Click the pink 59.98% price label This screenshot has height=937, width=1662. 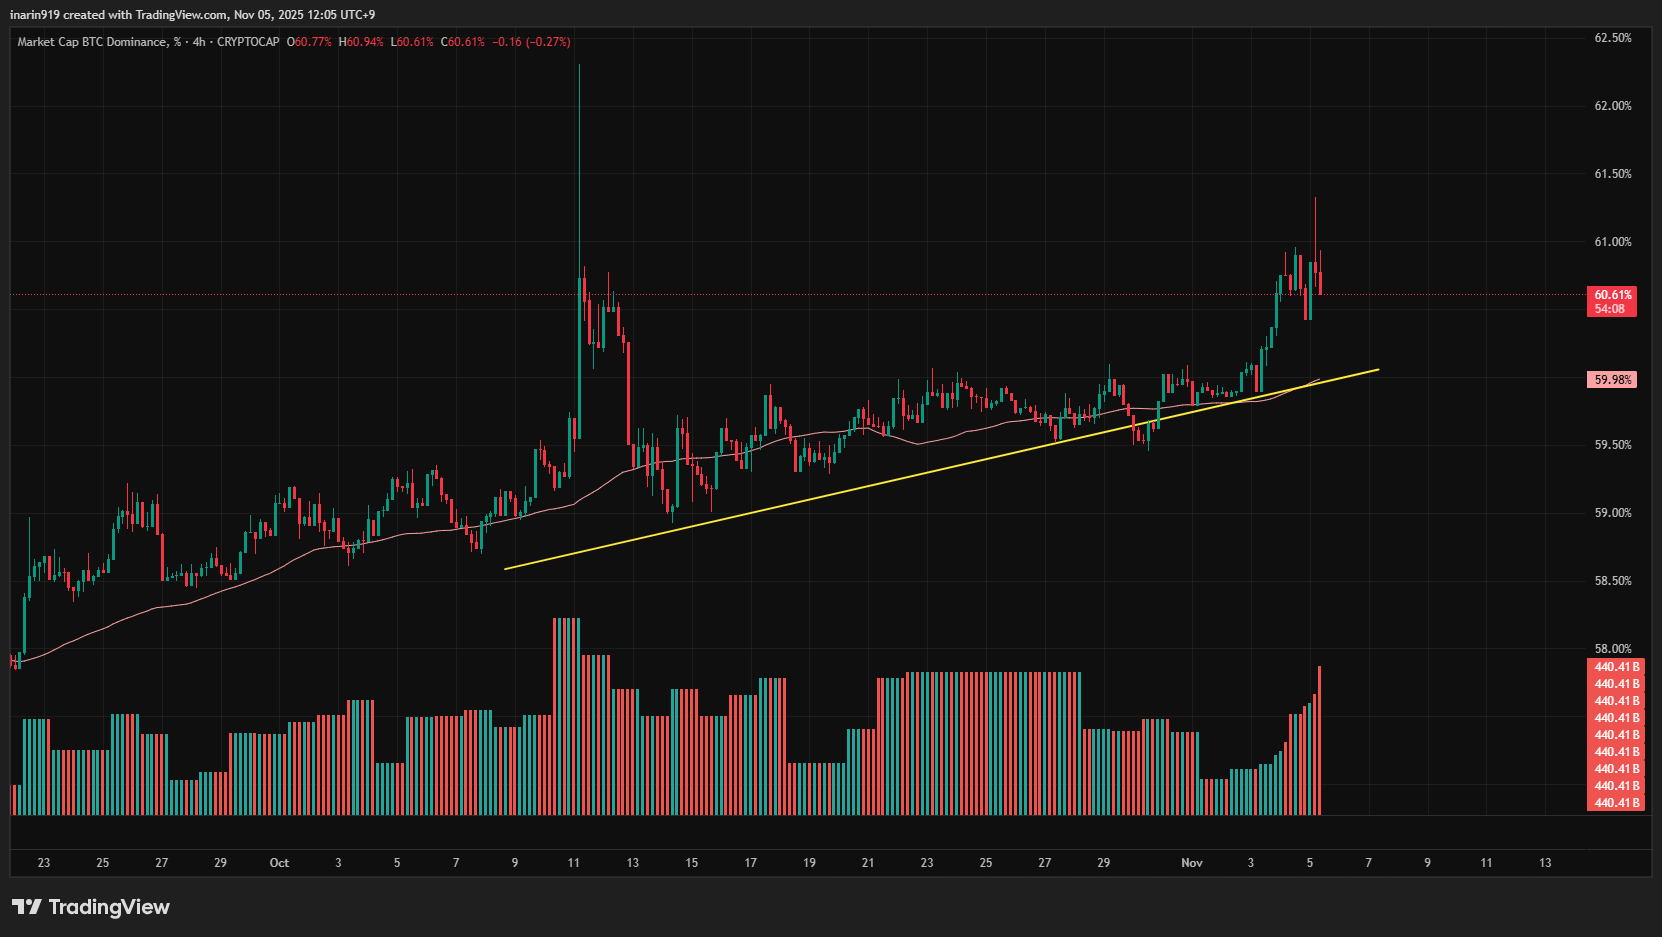click(1611, 379)
